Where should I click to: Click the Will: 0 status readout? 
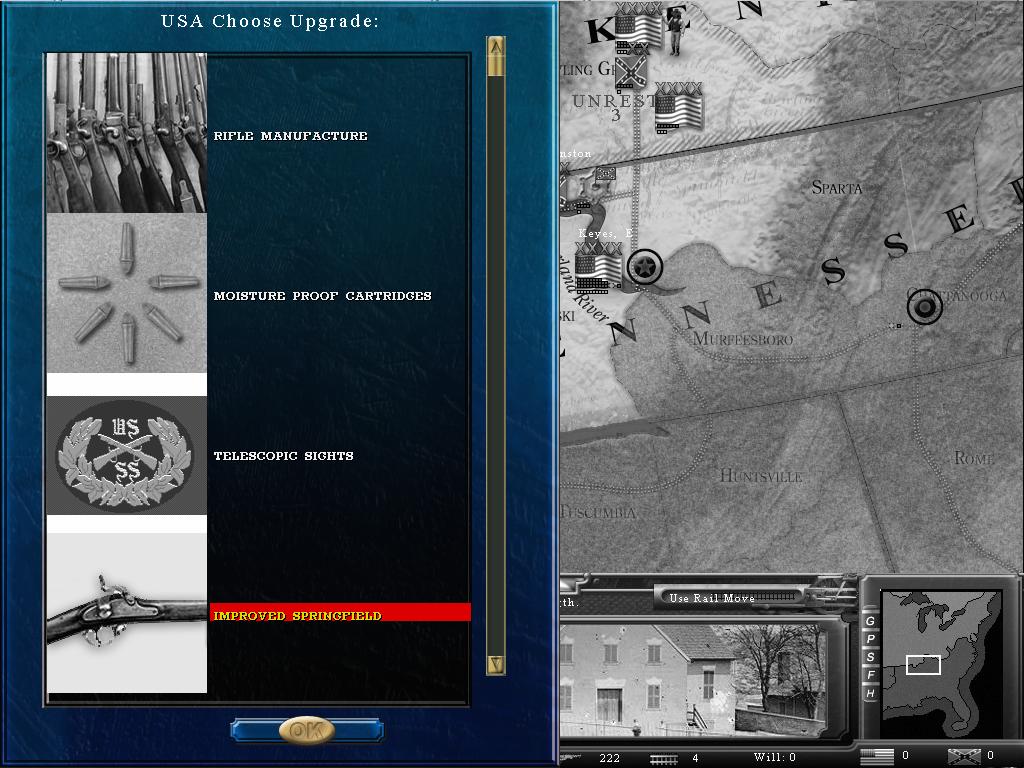point(775,758)
